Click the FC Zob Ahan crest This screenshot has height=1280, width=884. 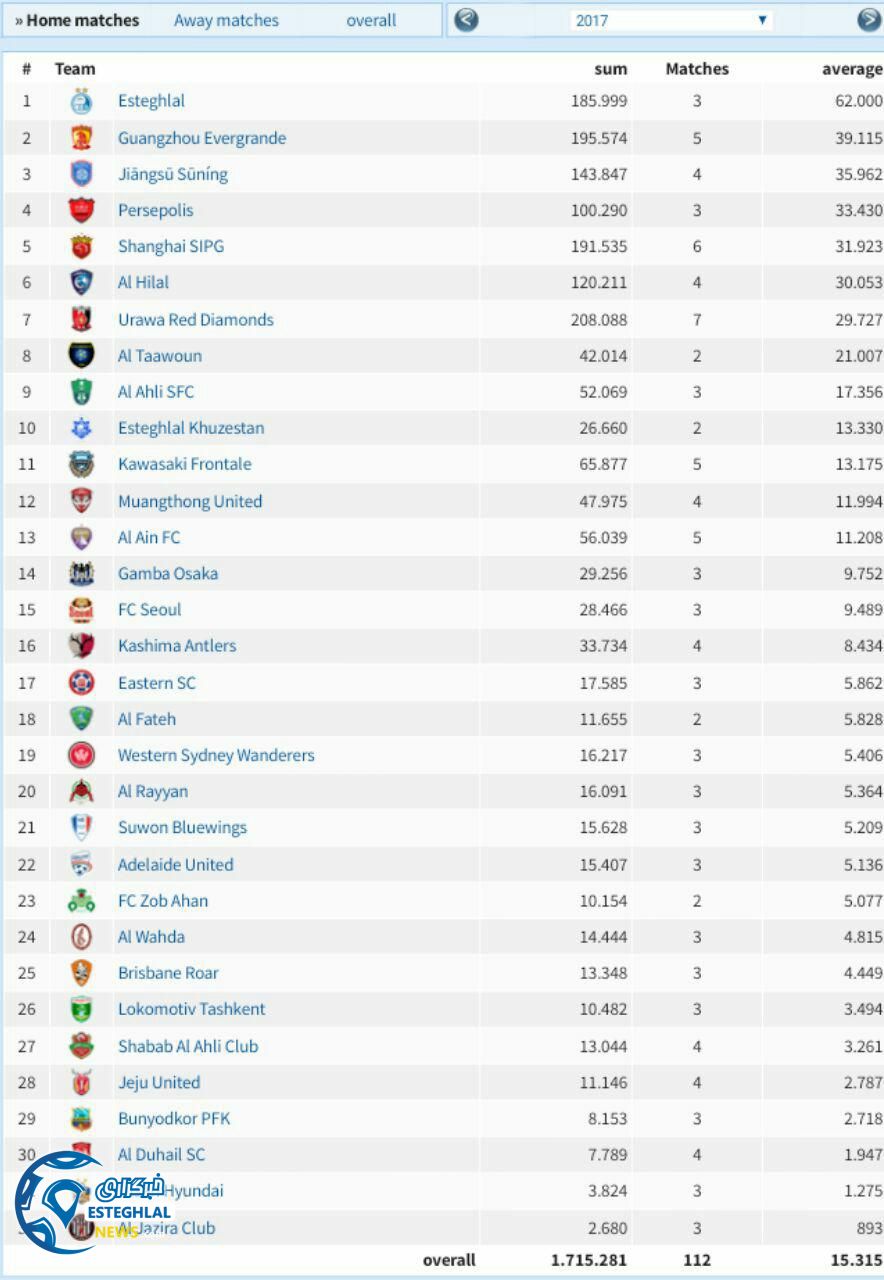pos(81,901)
